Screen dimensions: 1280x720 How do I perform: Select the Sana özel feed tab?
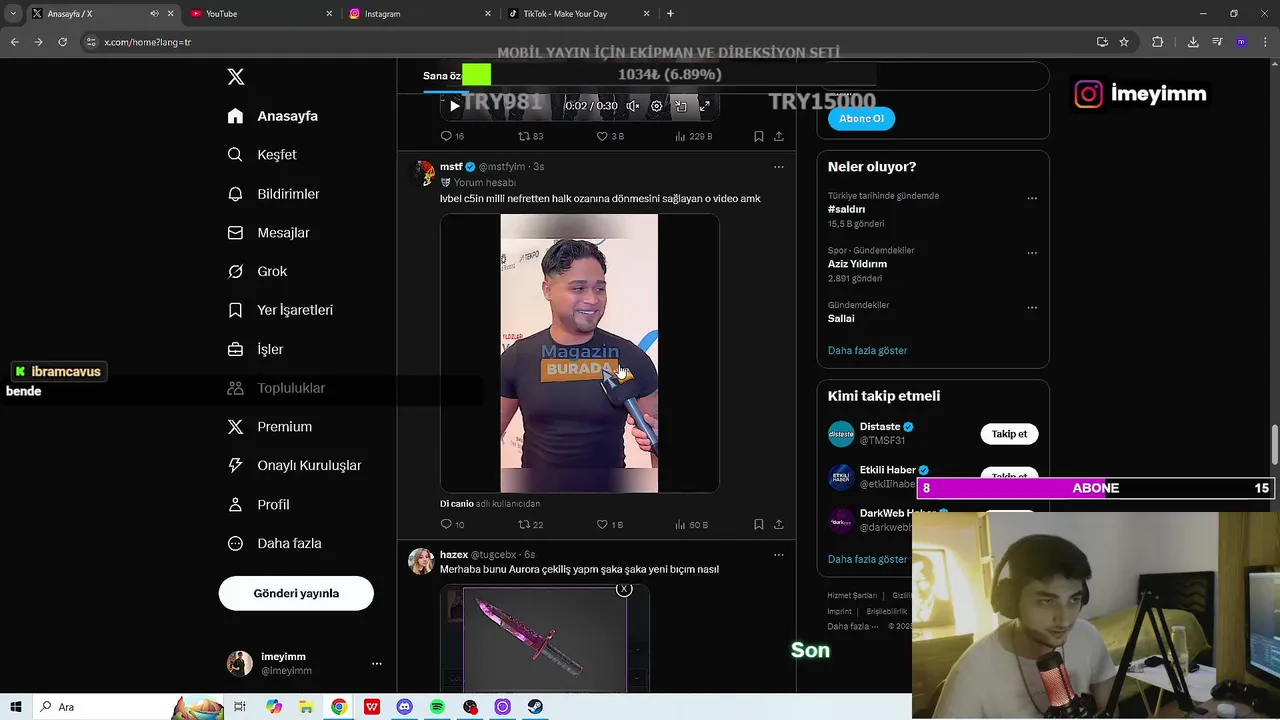(441, 76)
